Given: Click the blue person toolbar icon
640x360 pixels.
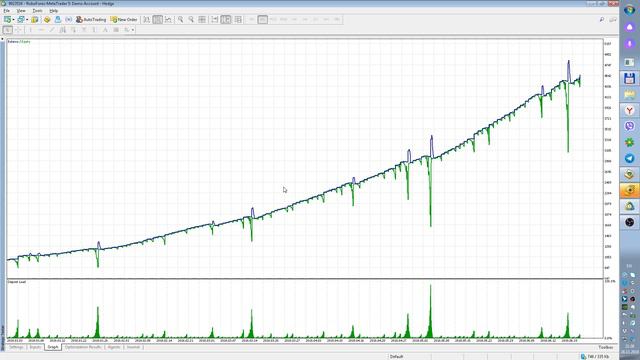Looking at the screenshot, I should [x=58, y=20].
